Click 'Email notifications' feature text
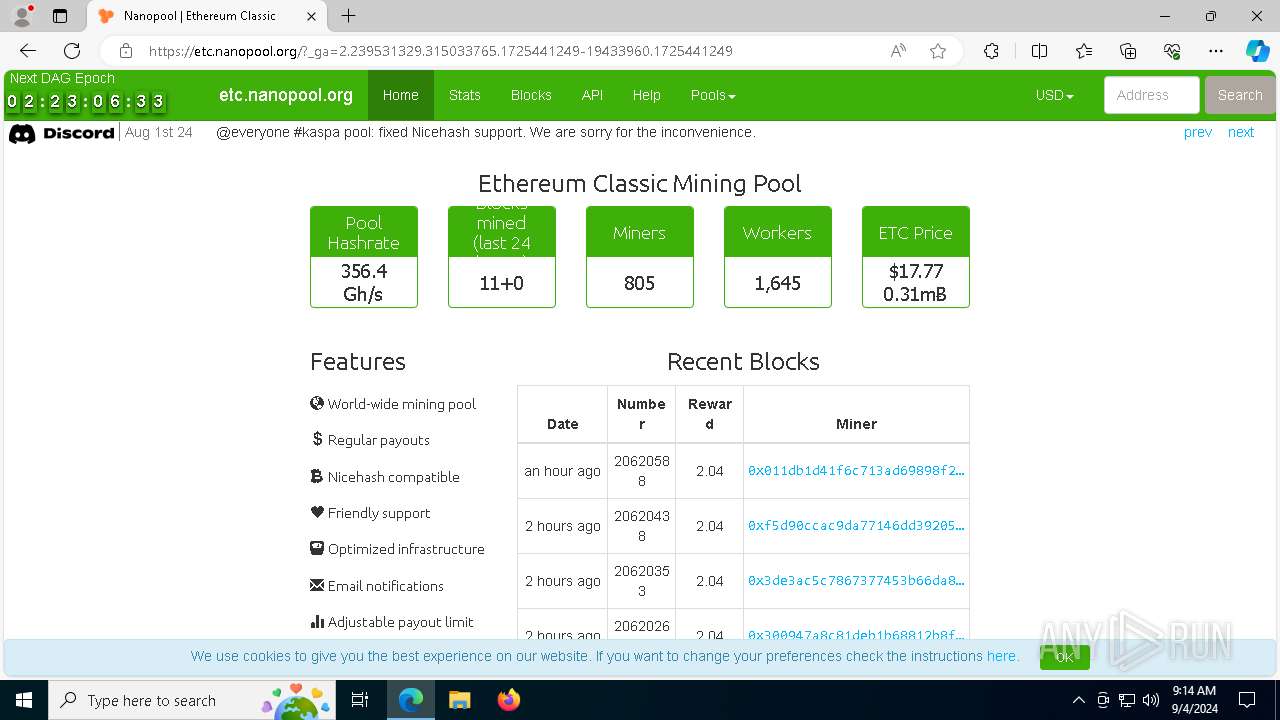This screenshot has height=720, width=1280. (386, 586)
